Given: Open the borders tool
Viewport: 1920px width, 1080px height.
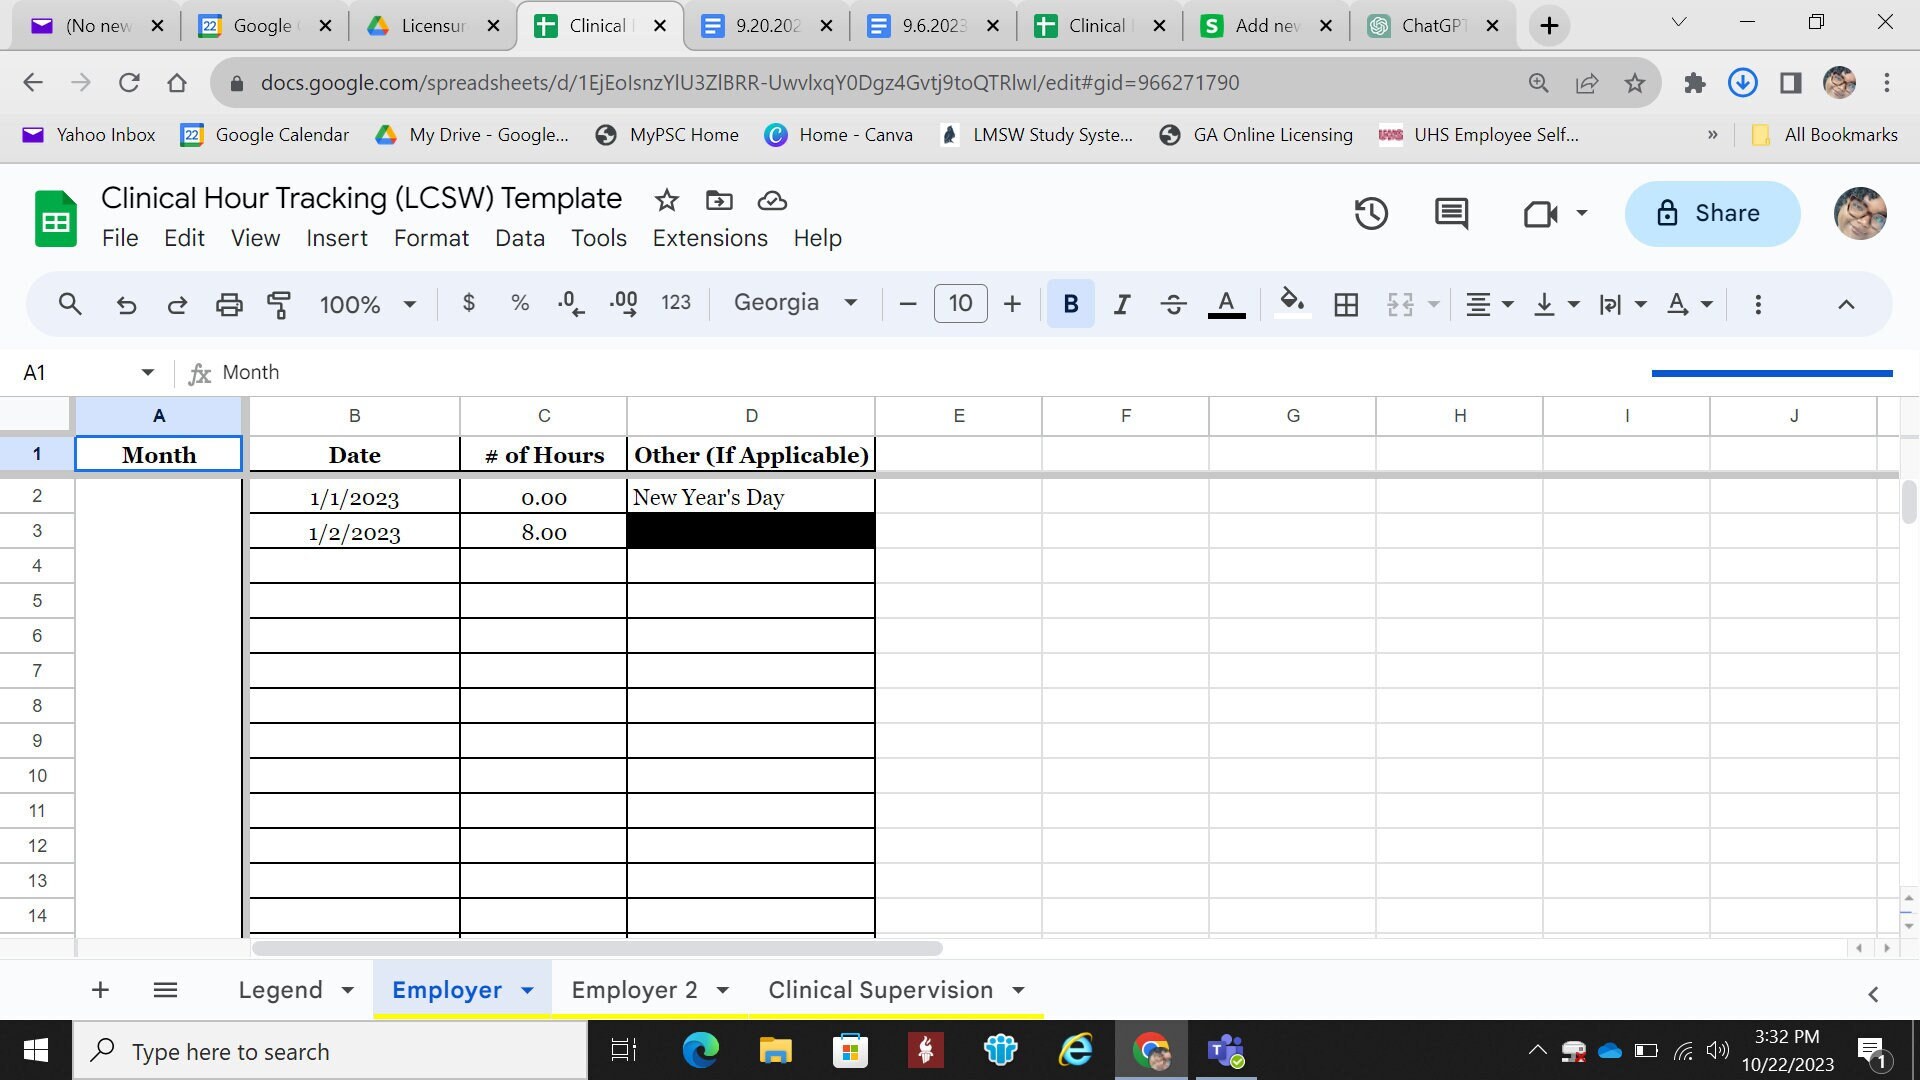Looking at the screenshot, I should (1345, 303).
